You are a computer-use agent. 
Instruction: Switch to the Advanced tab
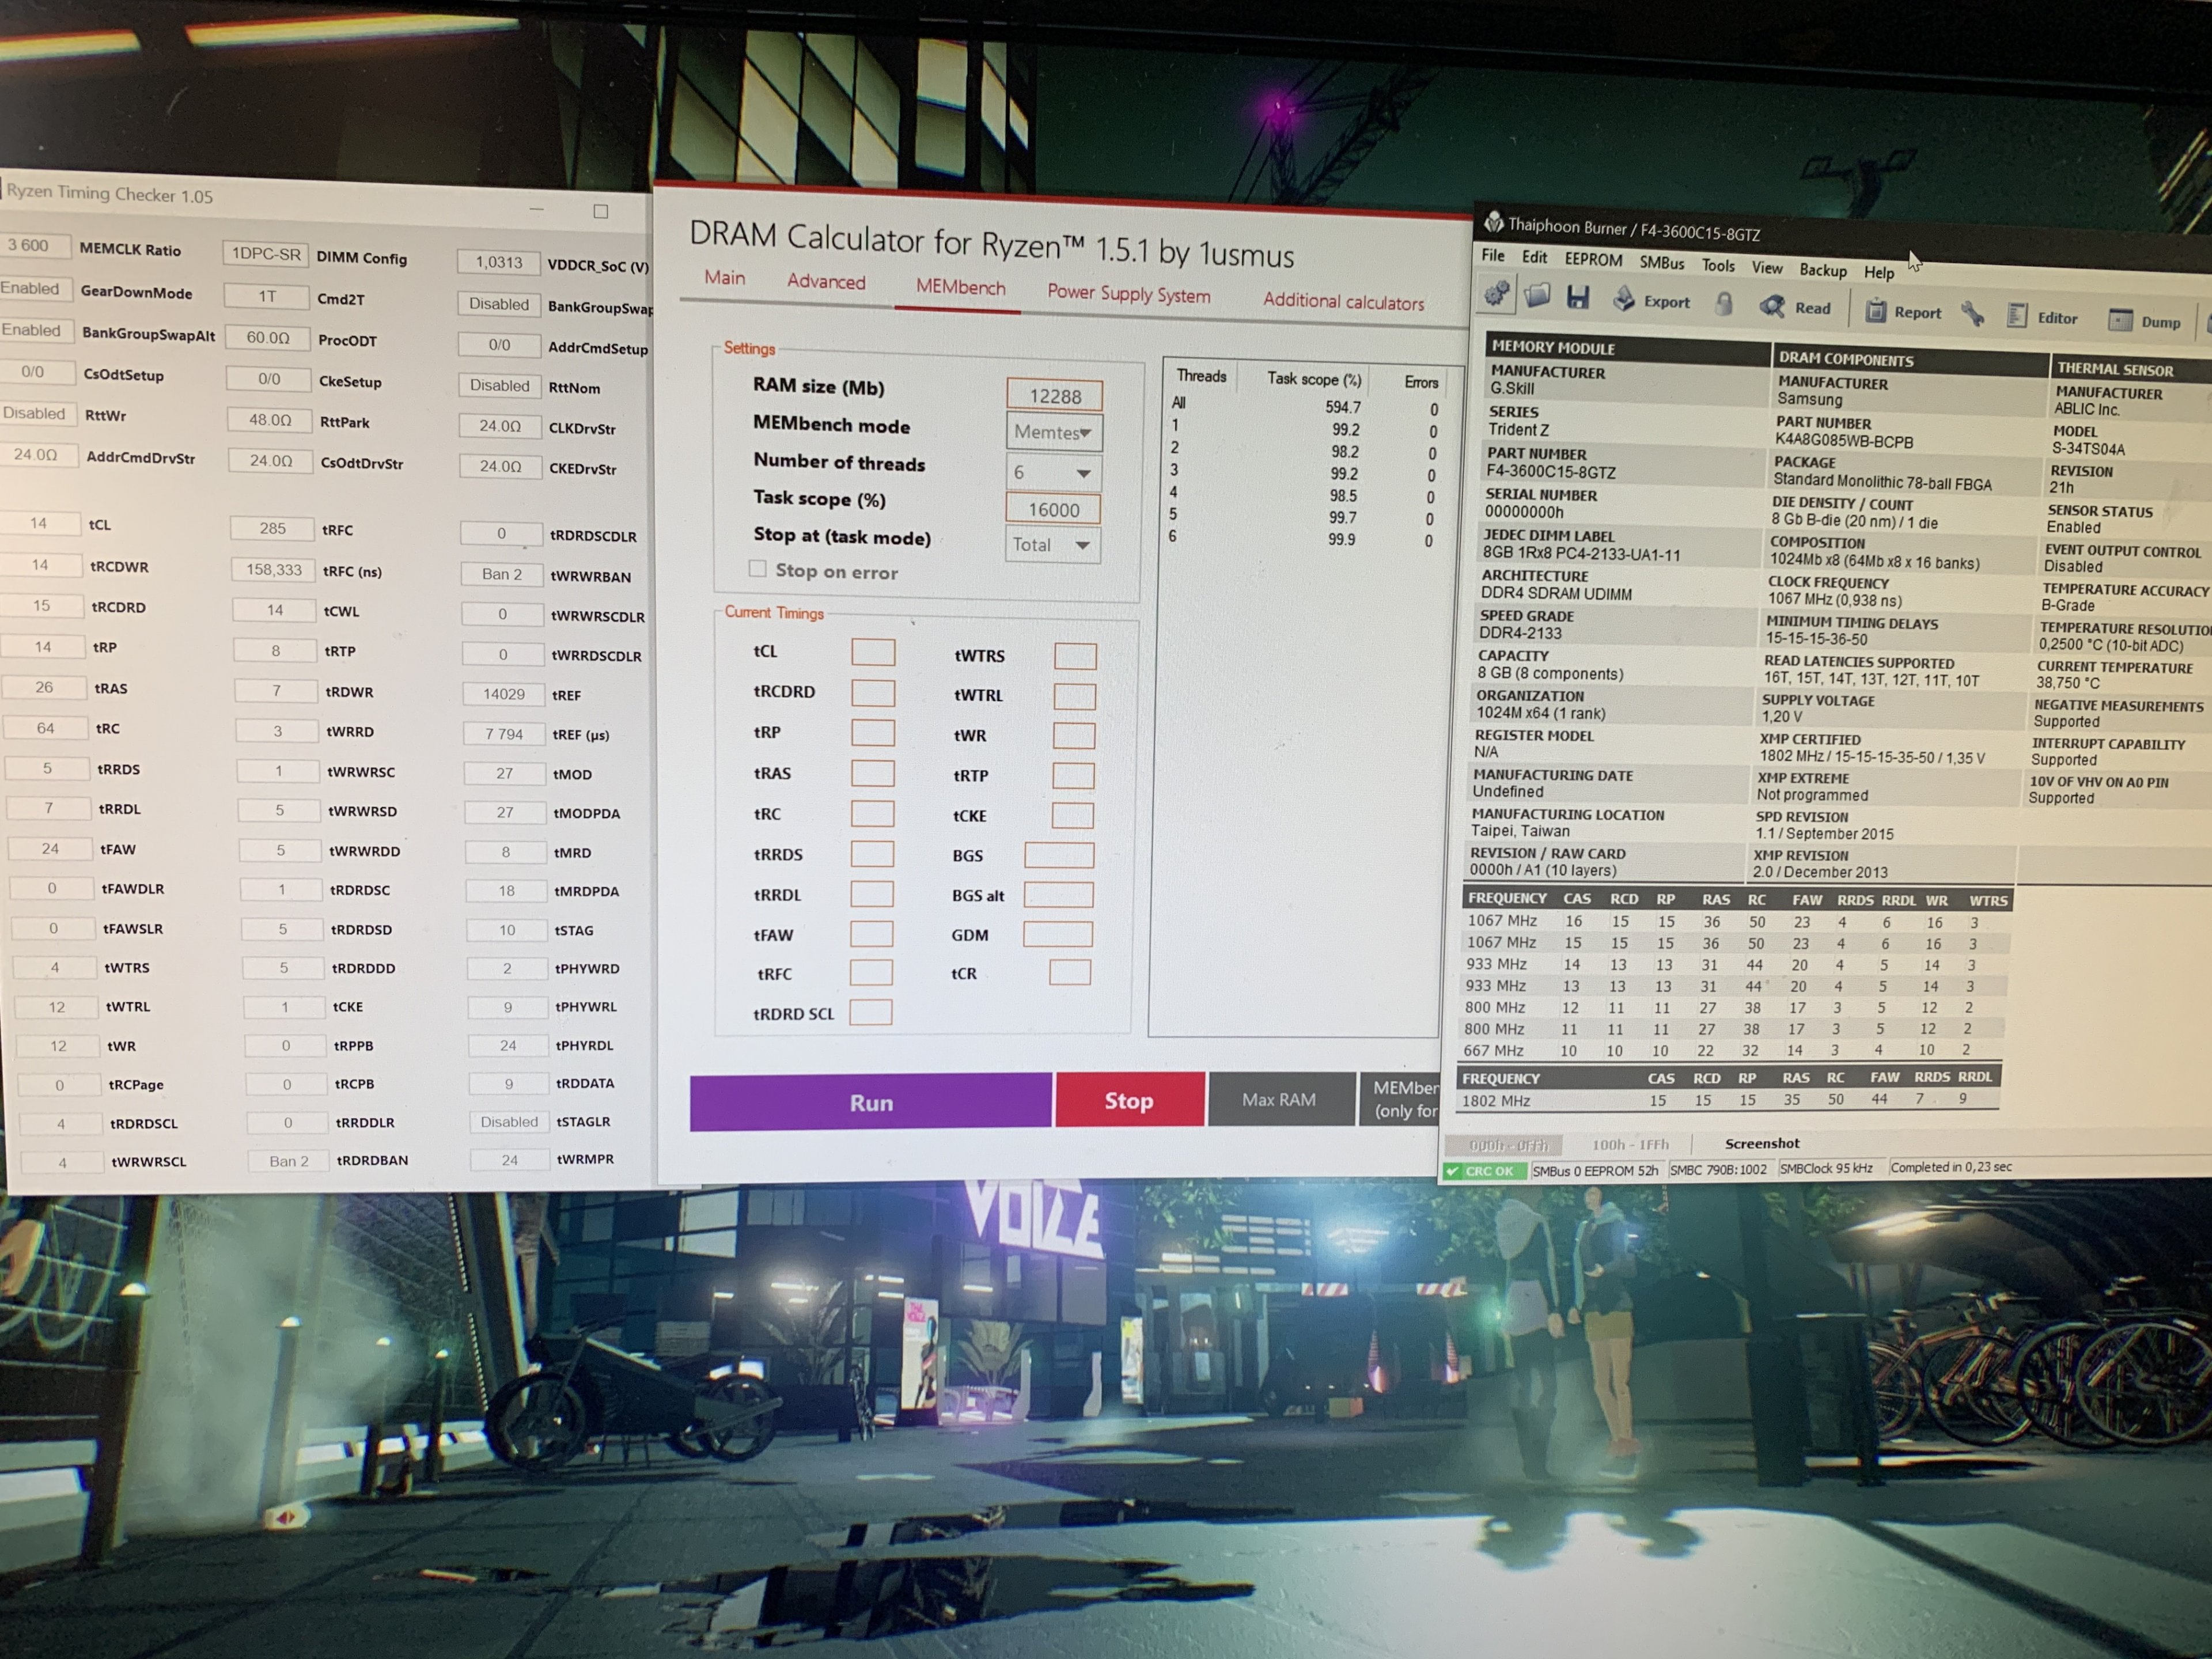pyautogui.click(x=826, y=282)
